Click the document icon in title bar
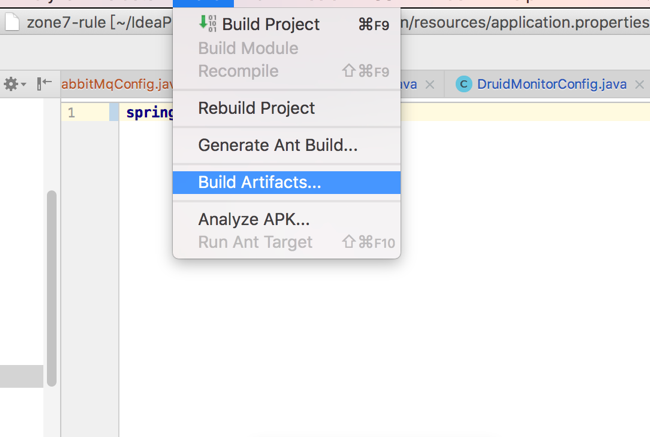The image size is (650, 437). 11,22
